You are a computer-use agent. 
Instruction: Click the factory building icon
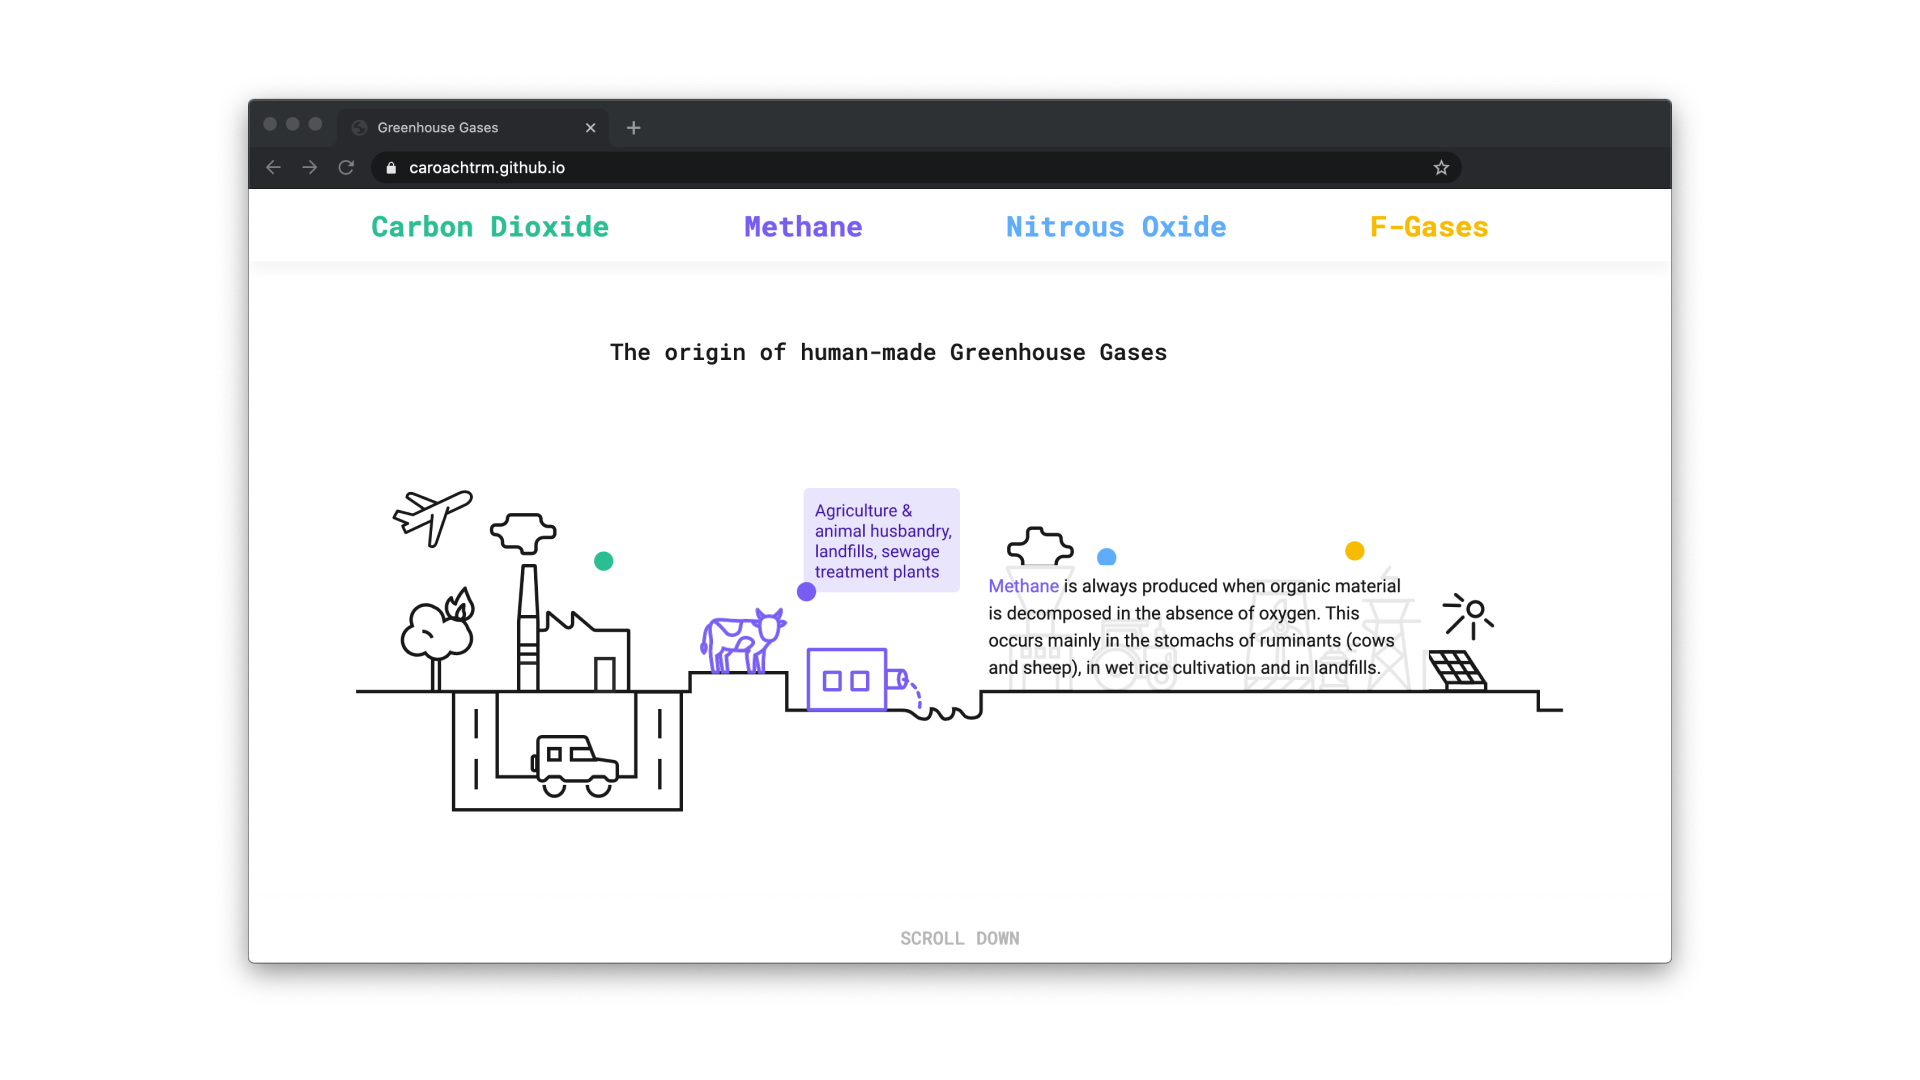573,630
